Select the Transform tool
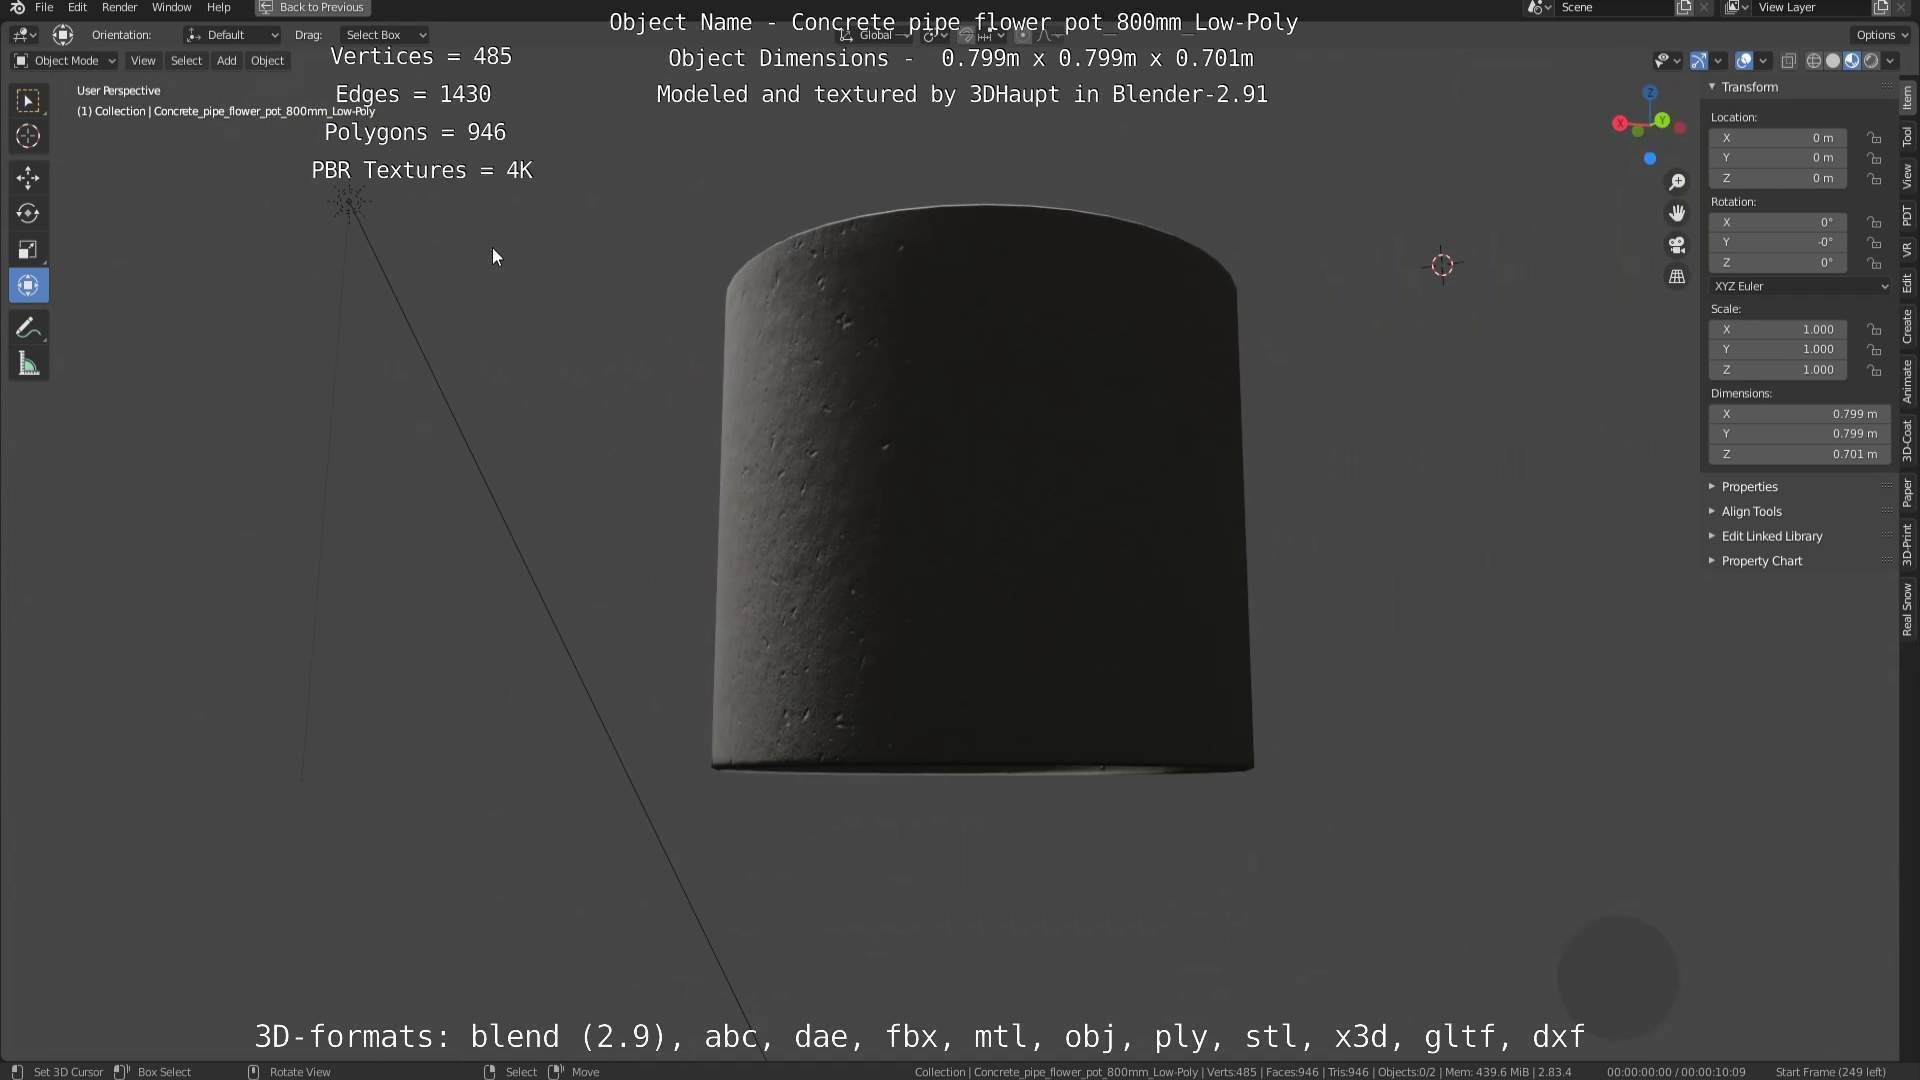The height and width of the screenshot is (1080, 1920). point(28,286)
